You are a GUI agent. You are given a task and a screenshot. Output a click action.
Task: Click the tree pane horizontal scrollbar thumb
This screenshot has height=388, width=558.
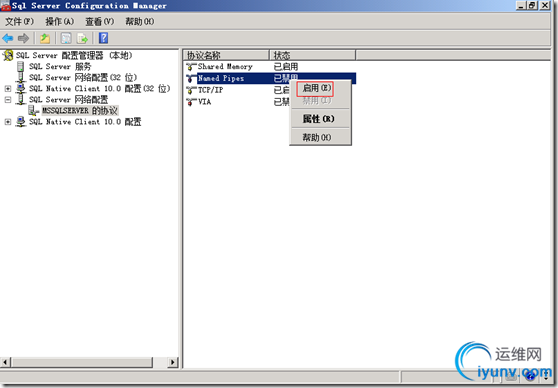pos(82,362)
